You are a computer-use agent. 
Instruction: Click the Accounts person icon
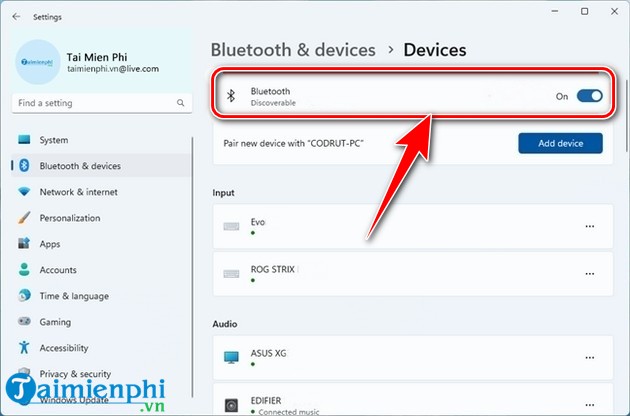(x=24, y=269)
